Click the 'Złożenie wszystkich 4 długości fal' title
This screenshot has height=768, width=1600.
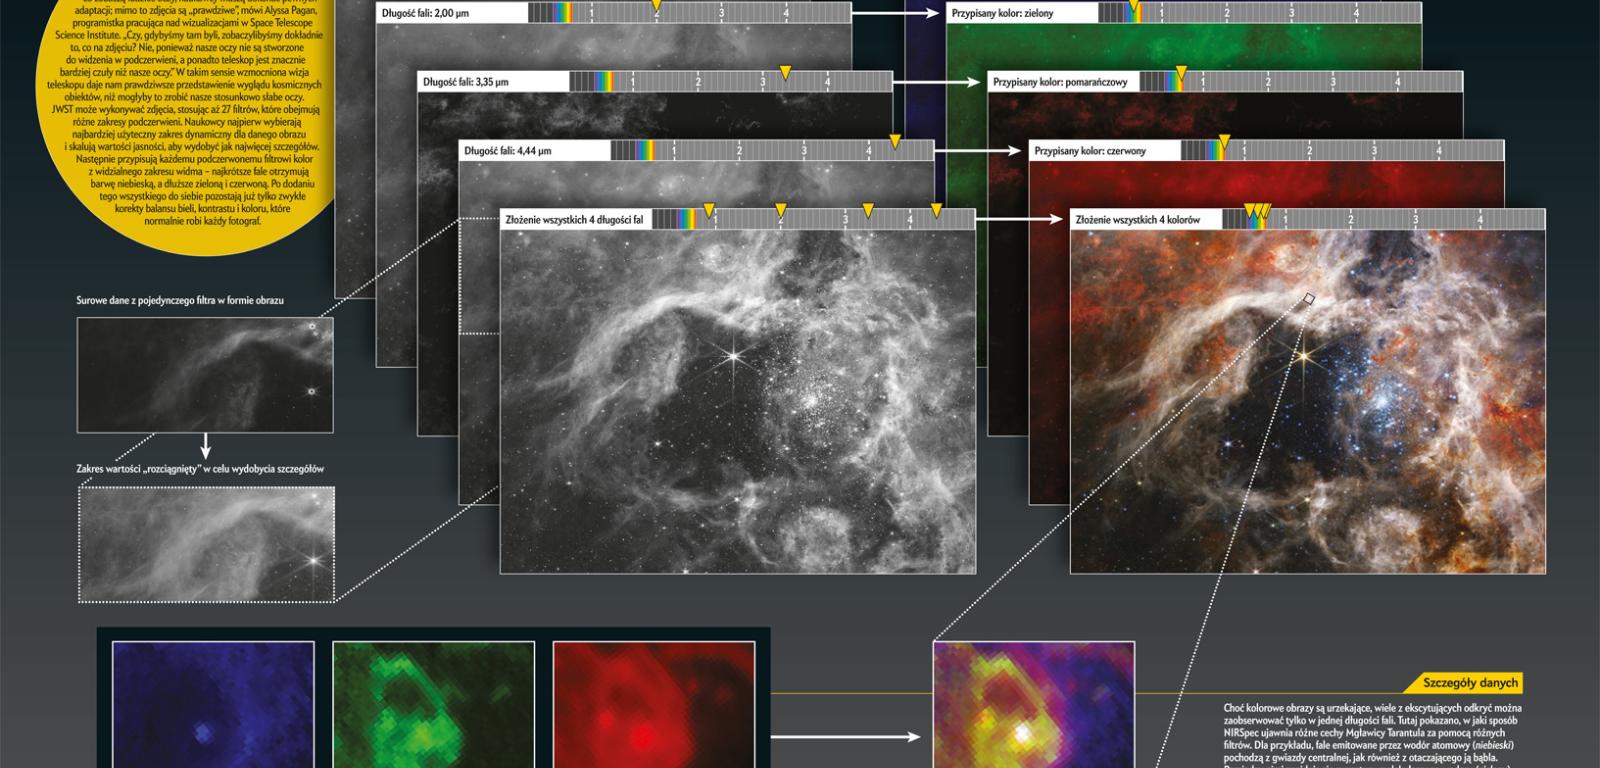(574, 219)
